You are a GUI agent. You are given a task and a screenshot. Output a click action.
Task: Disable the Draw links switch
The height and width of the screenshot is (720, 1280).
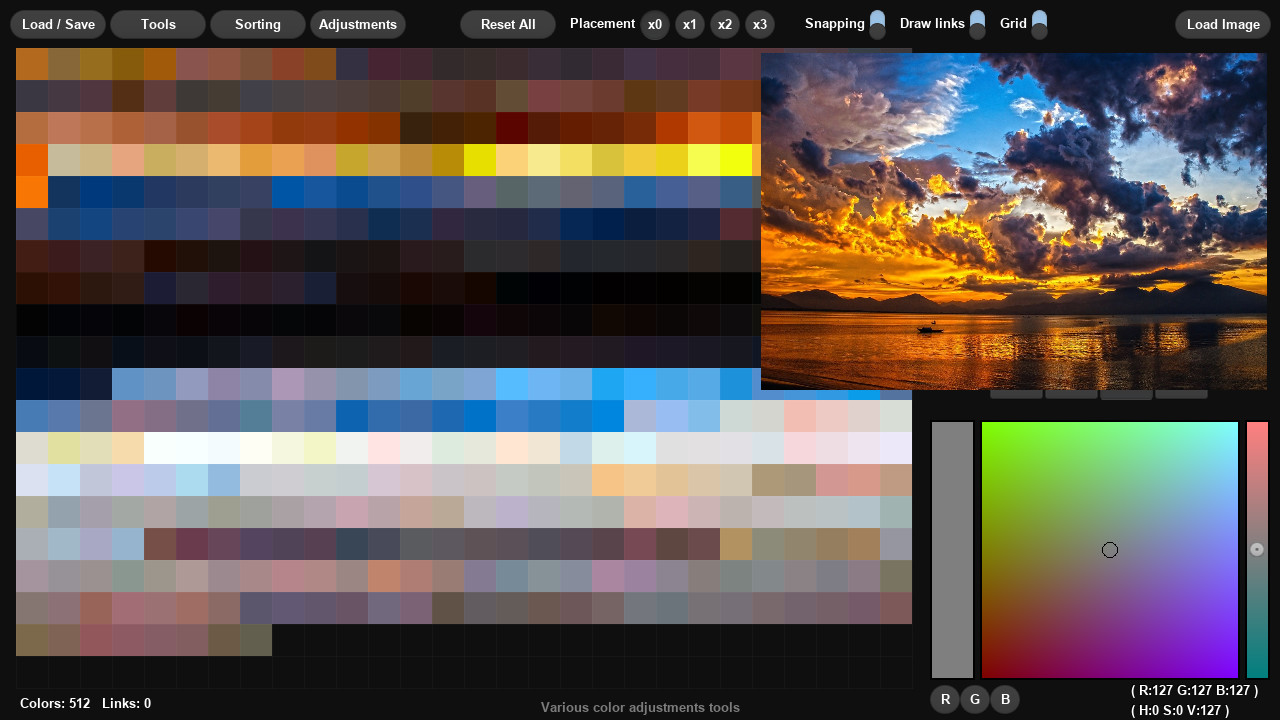[x=976, y=24]
